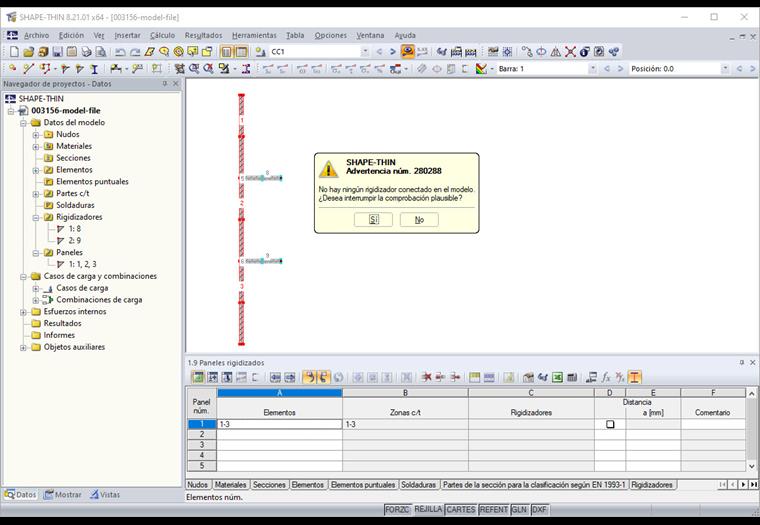Click the I-beam section icon in the second toolbar
Image resolution: width=760 pixels, height=525 pixels.
coord(95,69)
